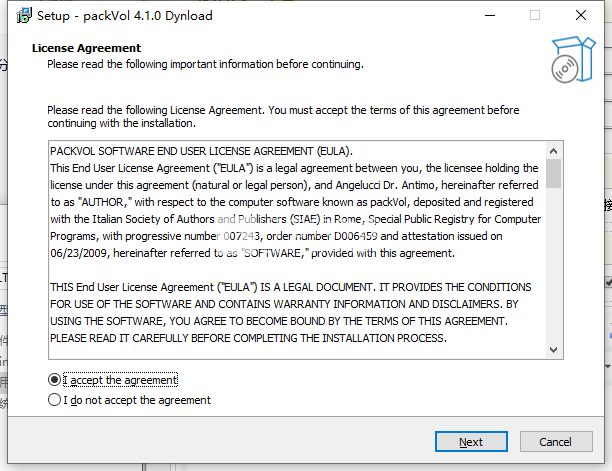Click the box and disc installer graphic
The height and width of the screenshot is (471, 612).
[x=573, y=59]
